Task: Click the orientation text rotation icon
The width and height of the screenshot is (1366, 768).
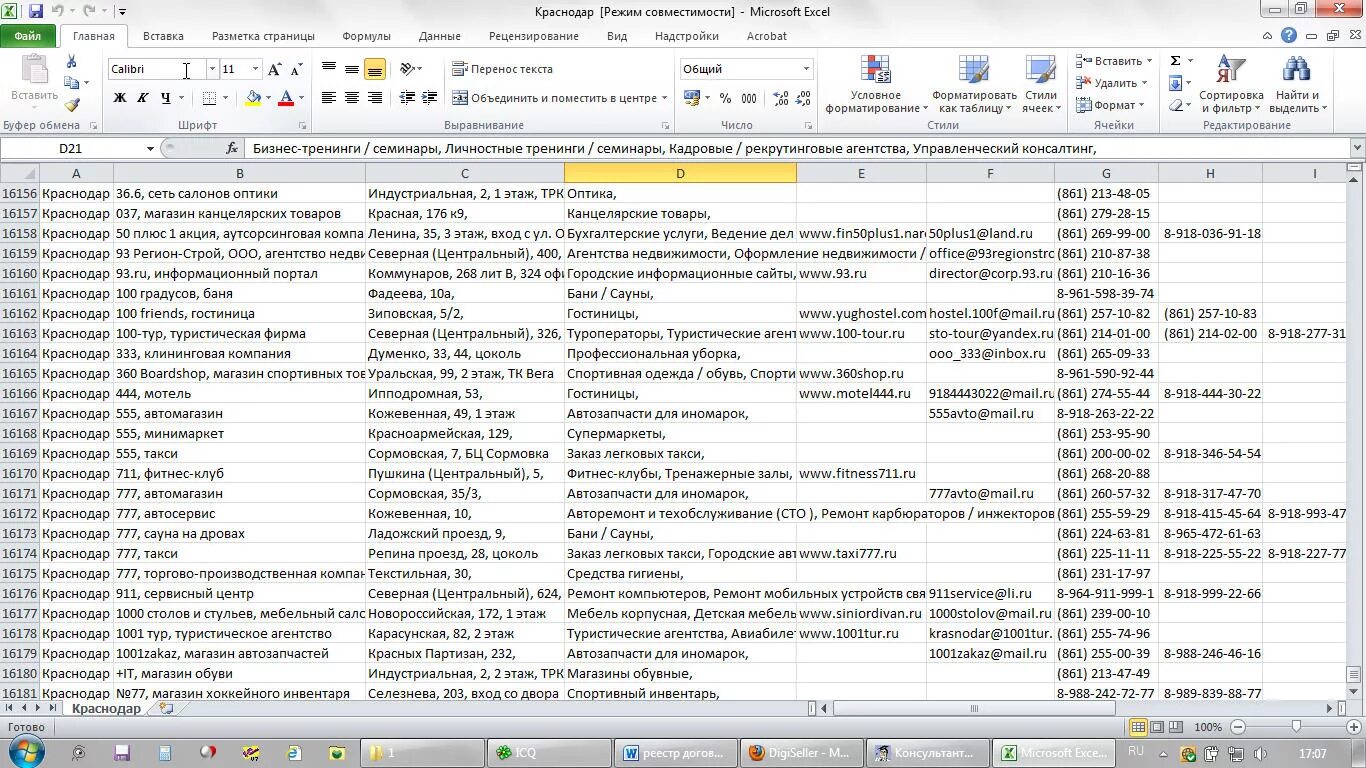Action: click(407, 69)
